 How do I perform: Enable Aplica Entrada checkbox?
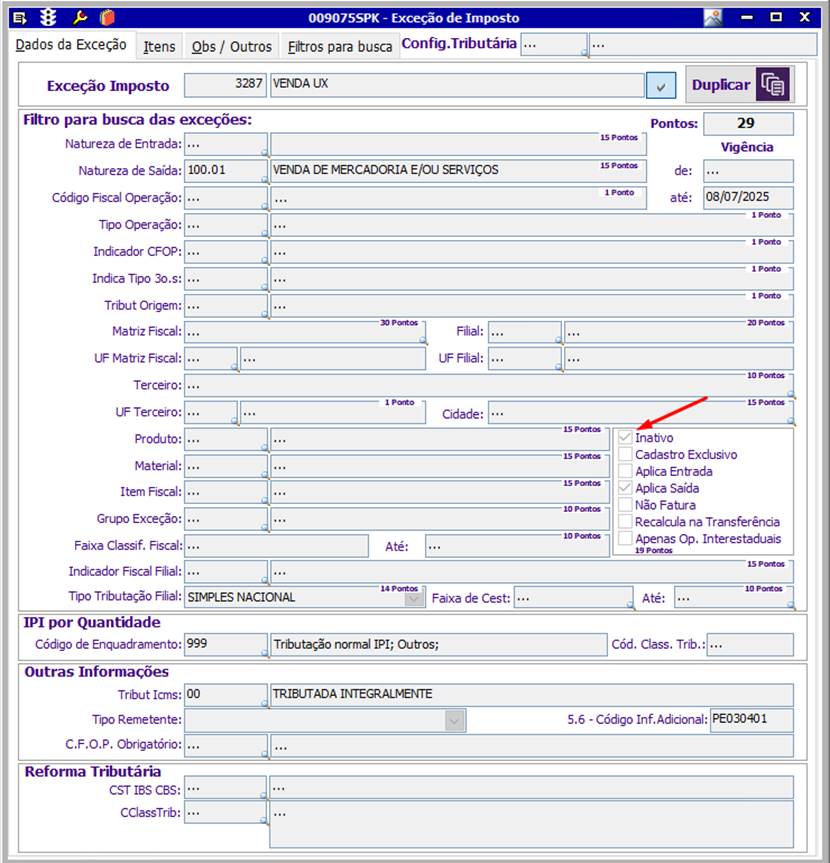(x=625, y=471)
